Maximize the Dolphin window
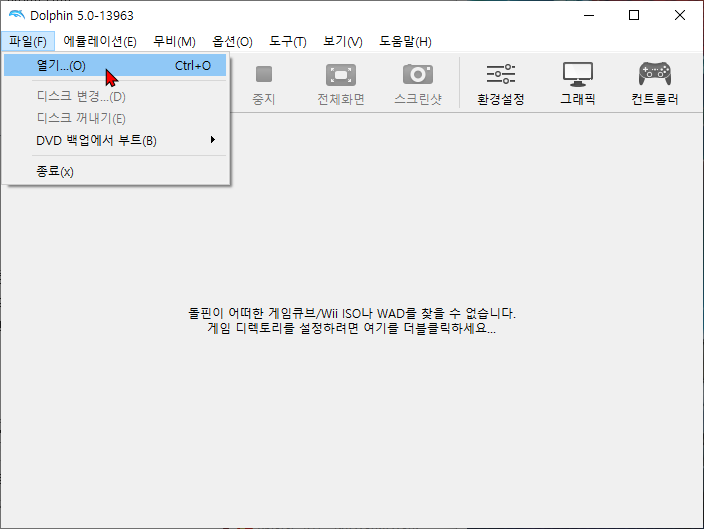The height and width of the screenshot is (529, 704). click(634, 15)
